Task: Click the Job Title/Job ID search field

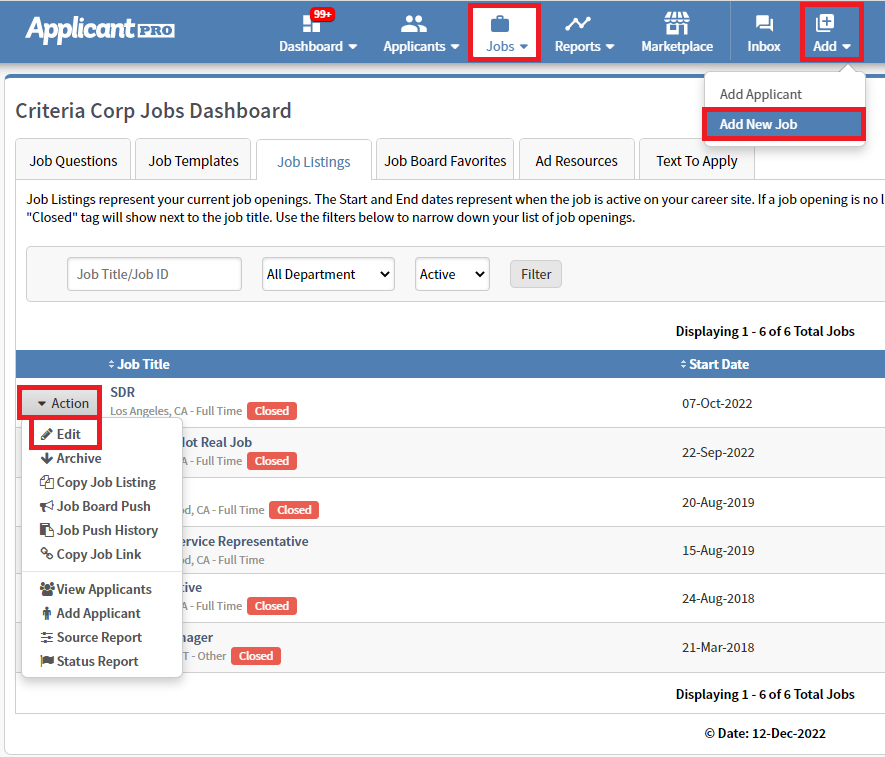Action: point(154,274)
